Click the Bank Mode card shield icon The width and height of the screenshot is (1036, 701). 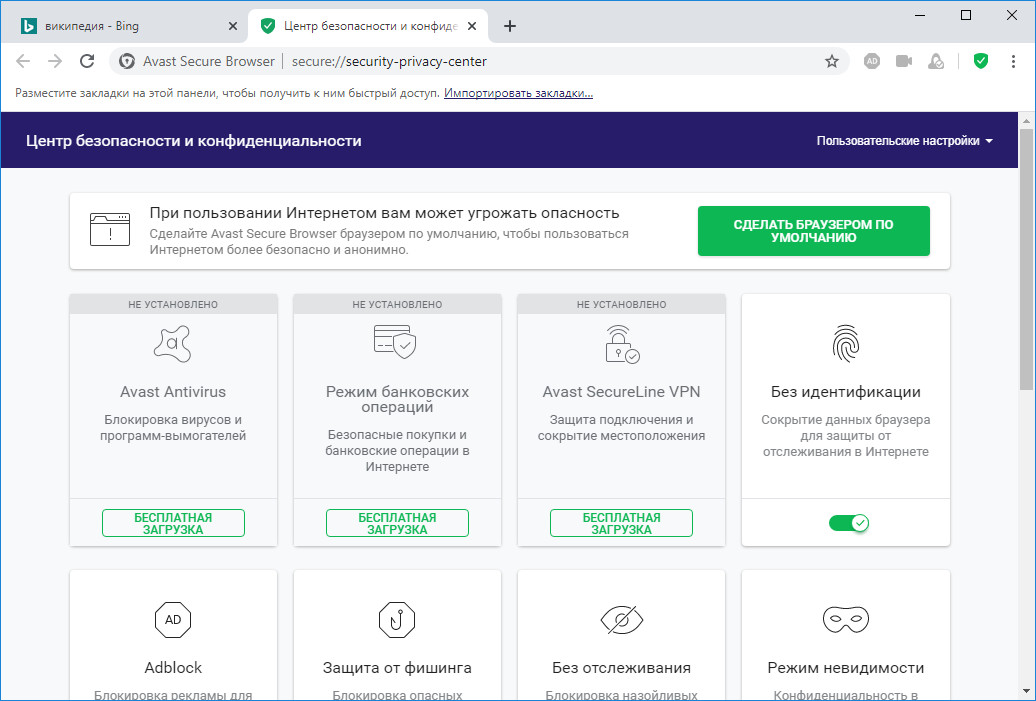click(395, 342)
